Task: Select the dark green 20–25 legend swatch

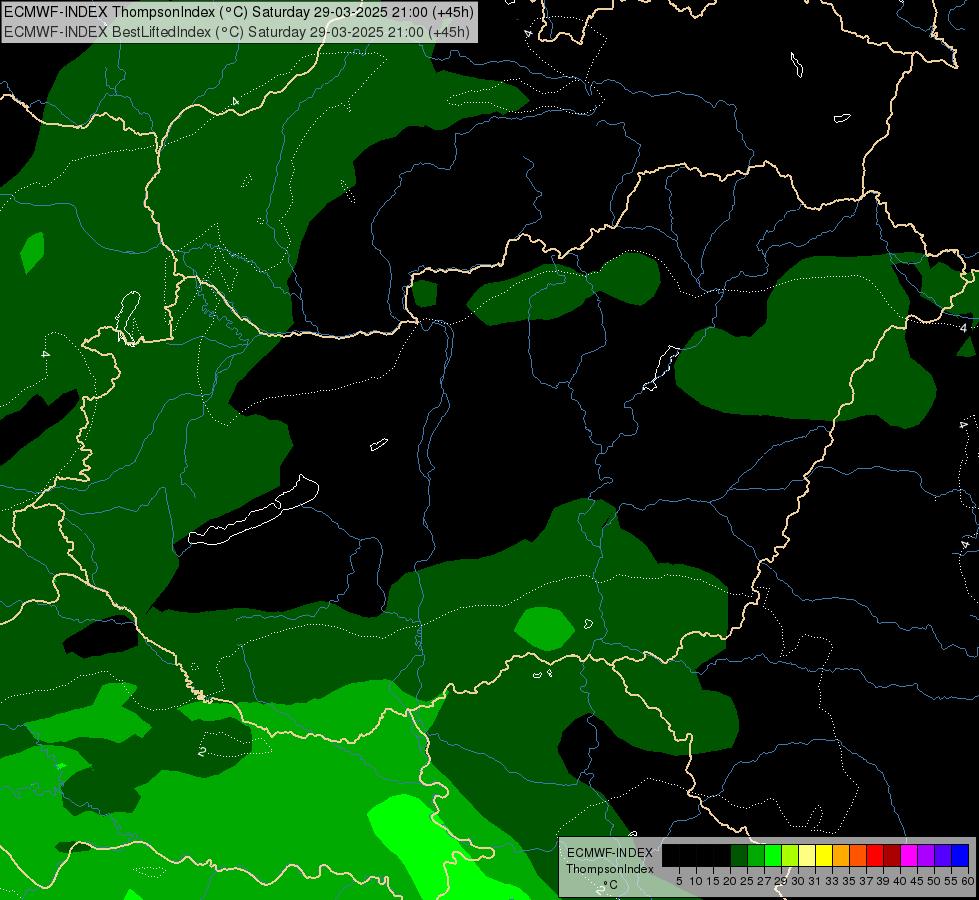Action: [x=739, y=855]
